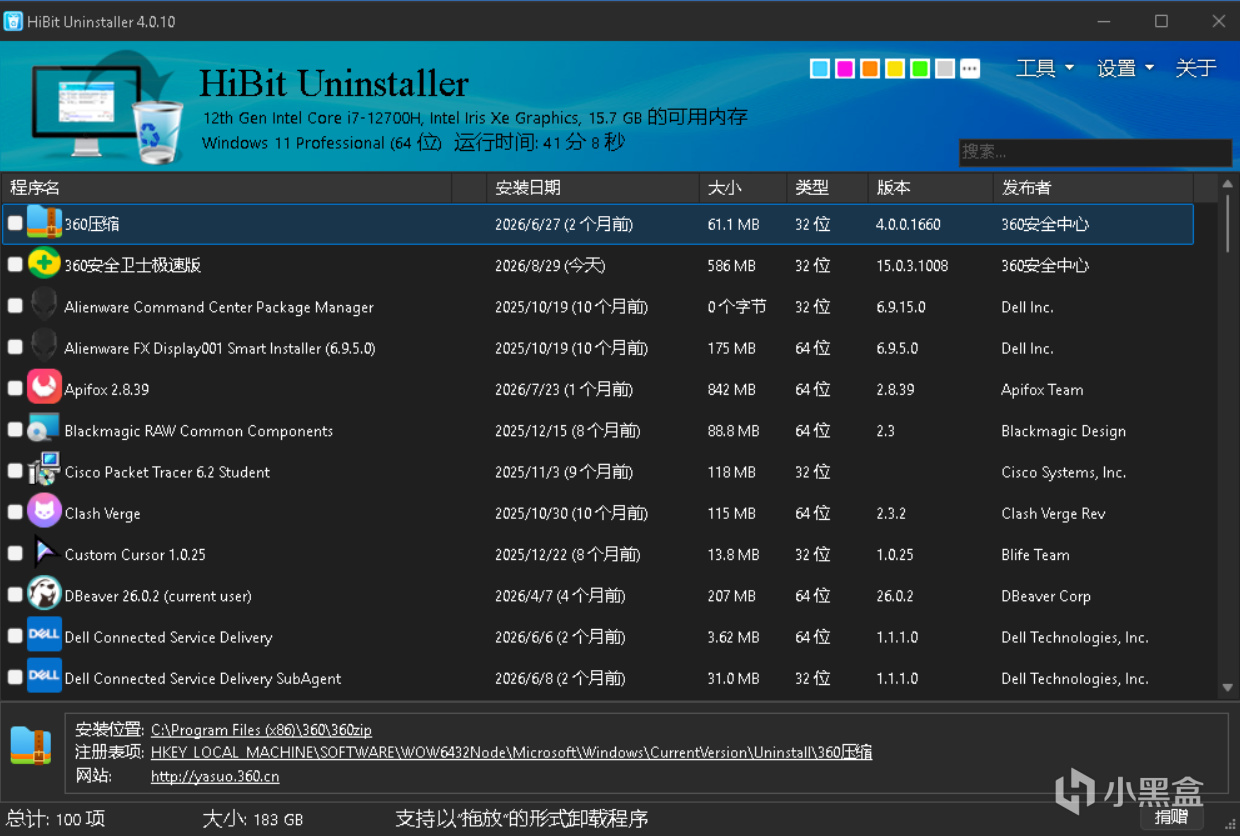The image size is (1240, 836).
Task: Sort list by 版本 column header
Action: click(930, 188)
